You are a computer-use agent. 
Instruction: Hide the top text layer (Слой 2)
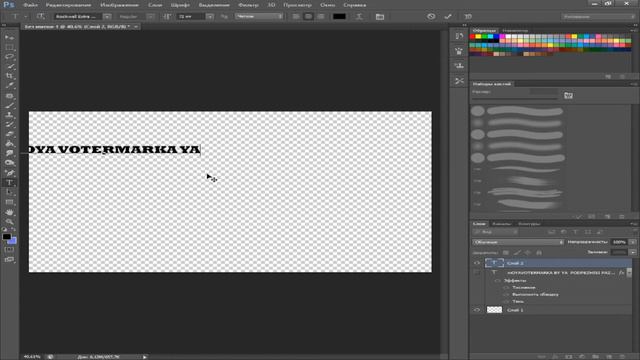pos(477,263)
